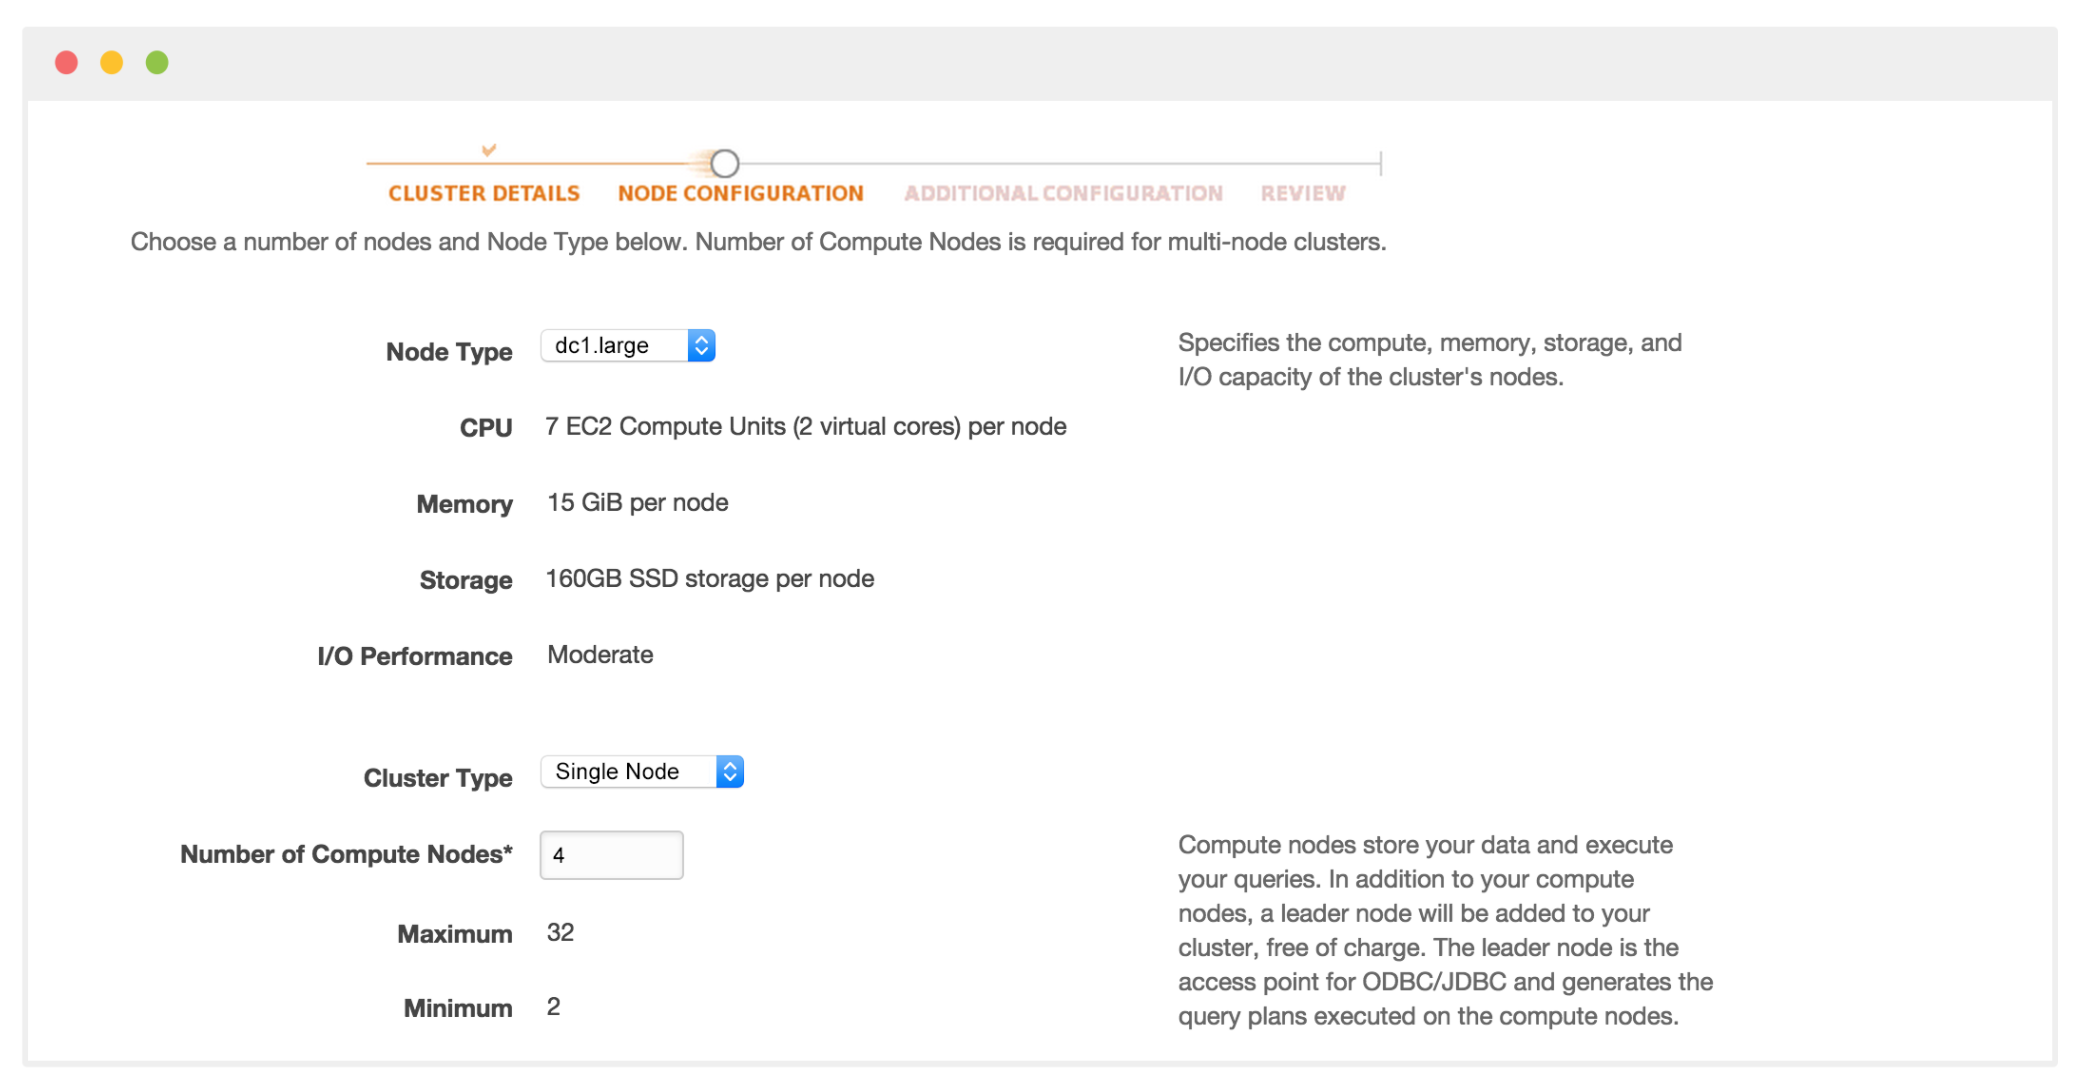Switch to the Cluster Details step
2082x1090 pixels.
coord(484,193)
